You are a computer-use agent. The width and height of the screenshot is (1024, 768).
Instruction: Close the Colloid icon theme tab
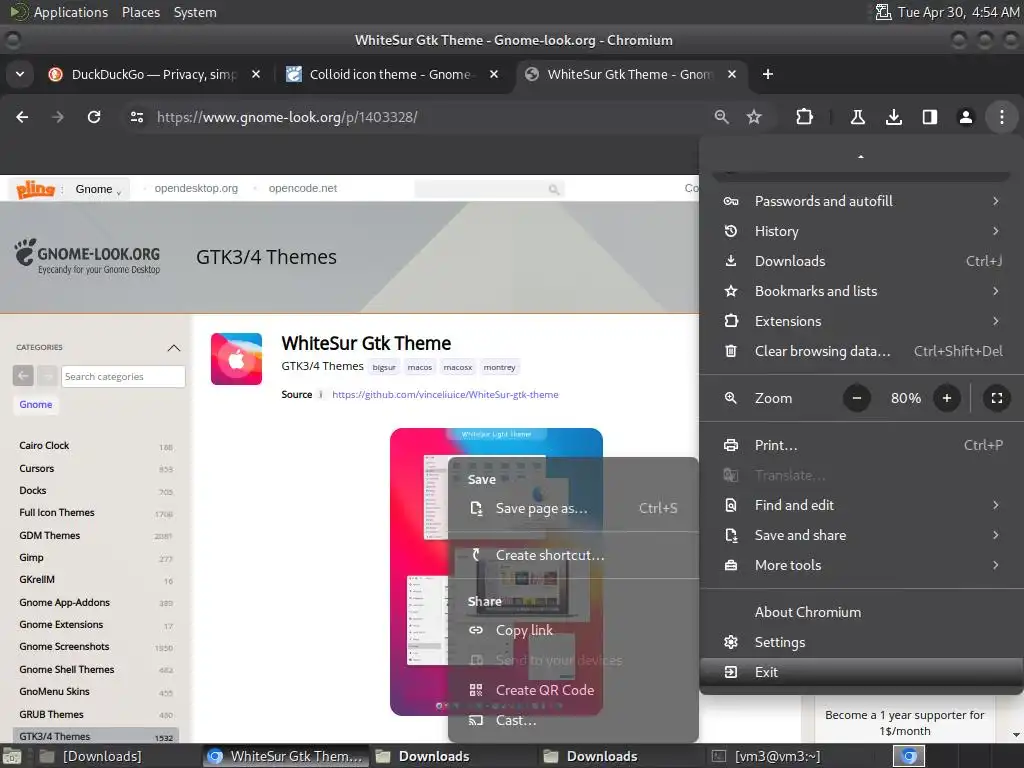(494, 74)
